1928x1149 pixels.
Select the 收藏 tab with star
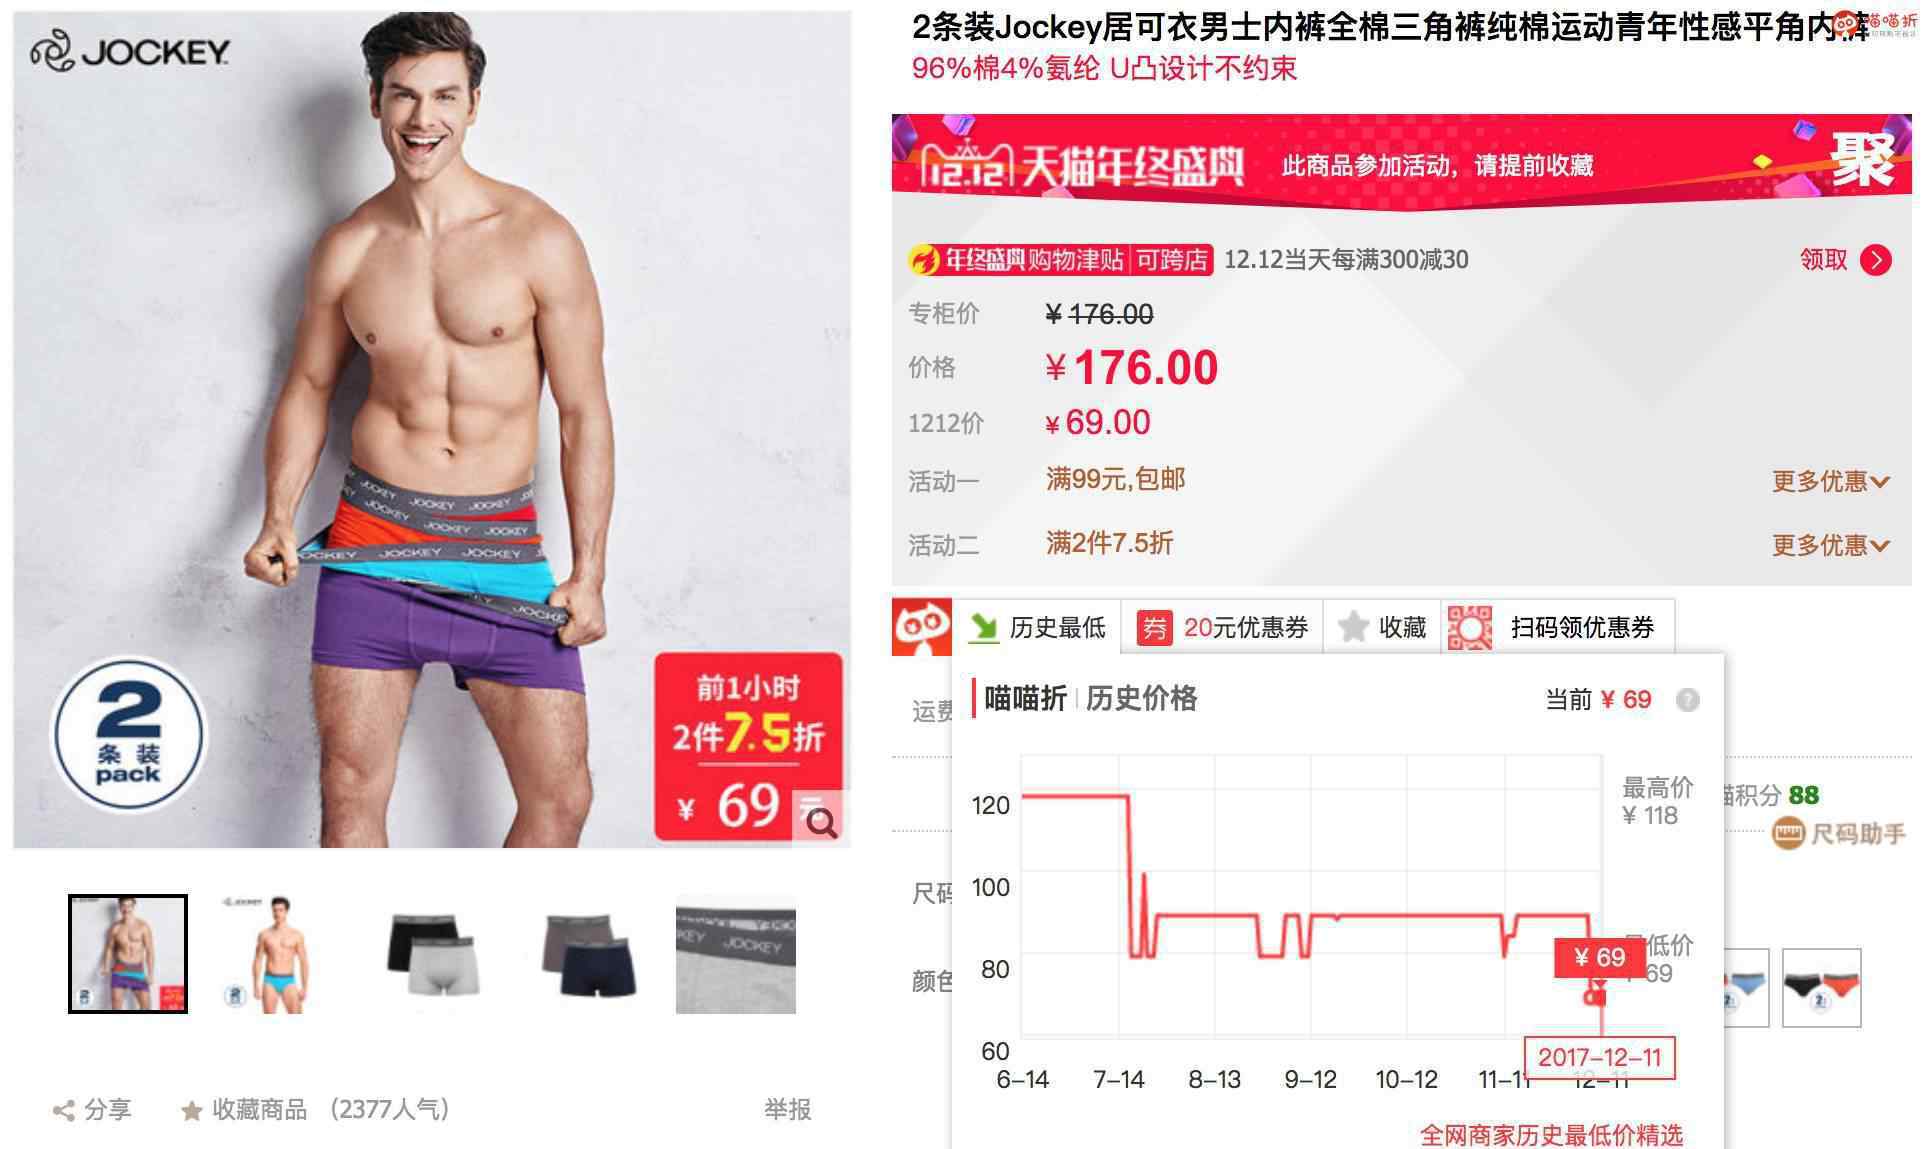(1382, 627)
